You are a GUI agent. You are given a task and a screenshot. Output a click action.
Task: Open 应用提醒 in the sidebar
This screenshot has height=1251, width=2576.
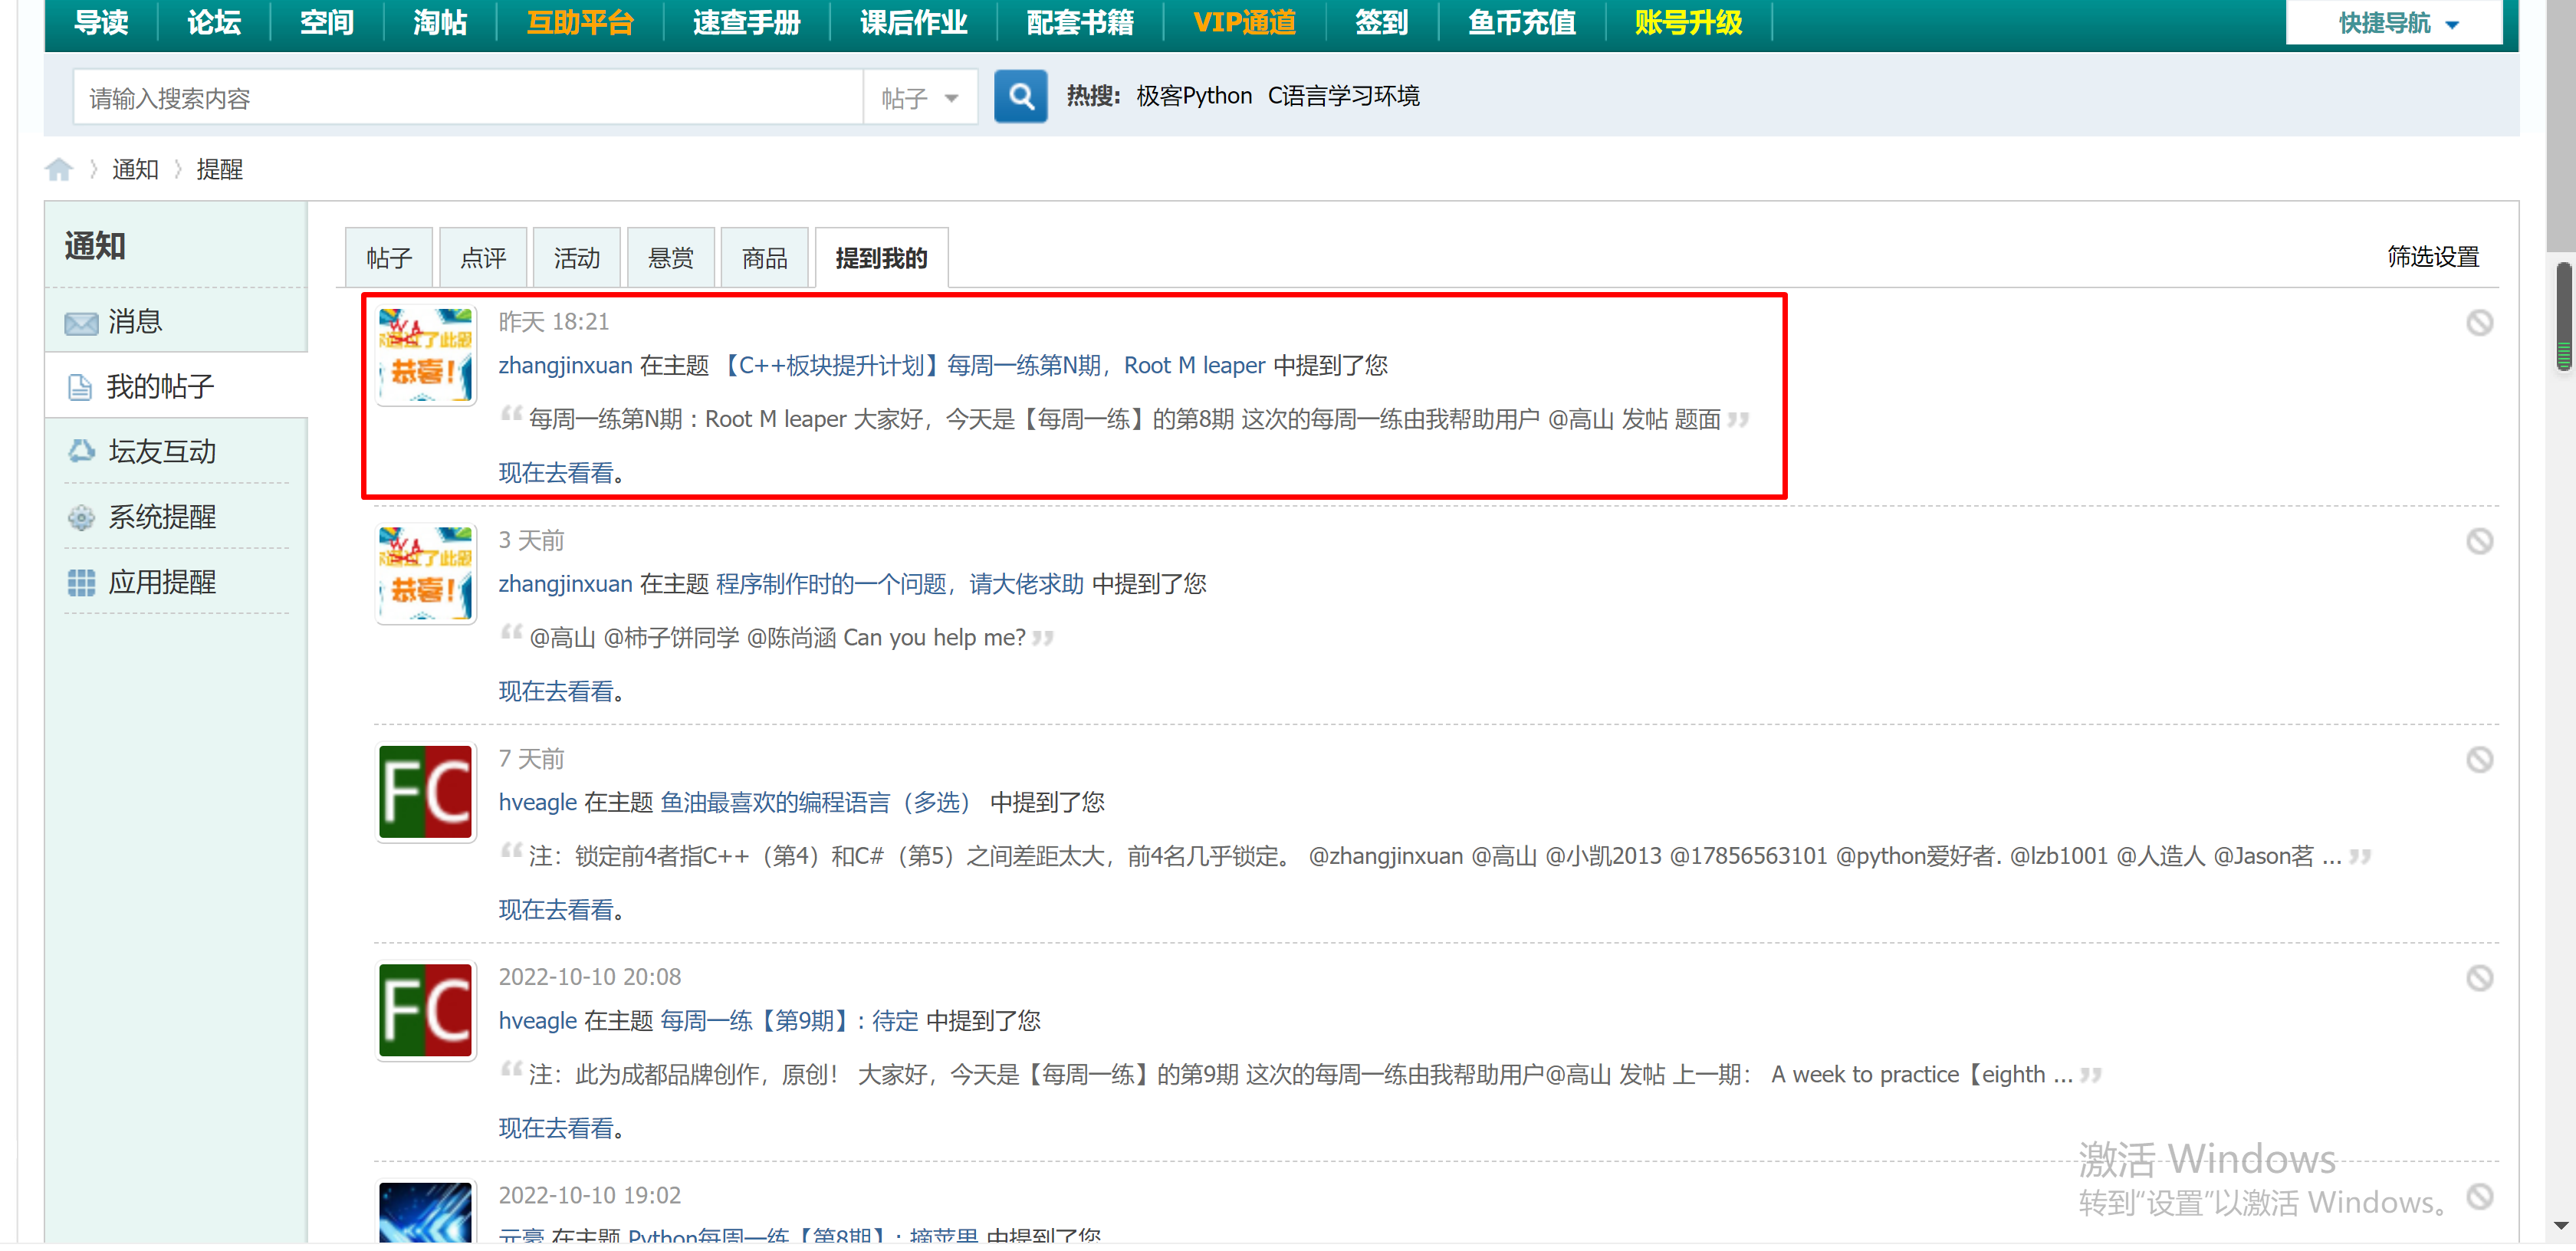point(176,581)
